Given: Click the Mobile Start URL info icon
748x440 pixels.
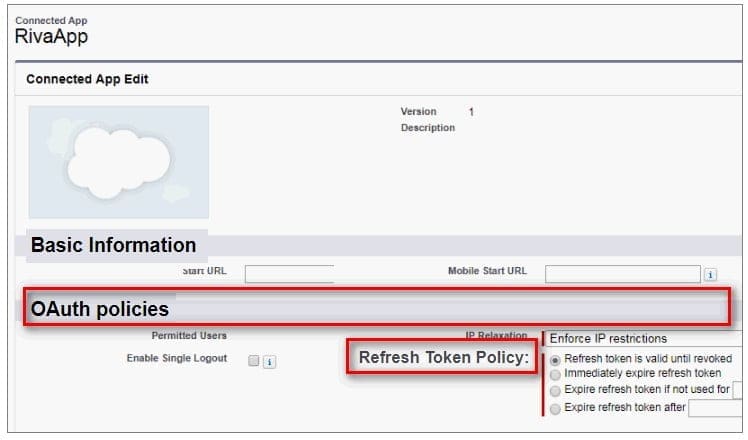Looking at the screenshot, I should [710, 273].
